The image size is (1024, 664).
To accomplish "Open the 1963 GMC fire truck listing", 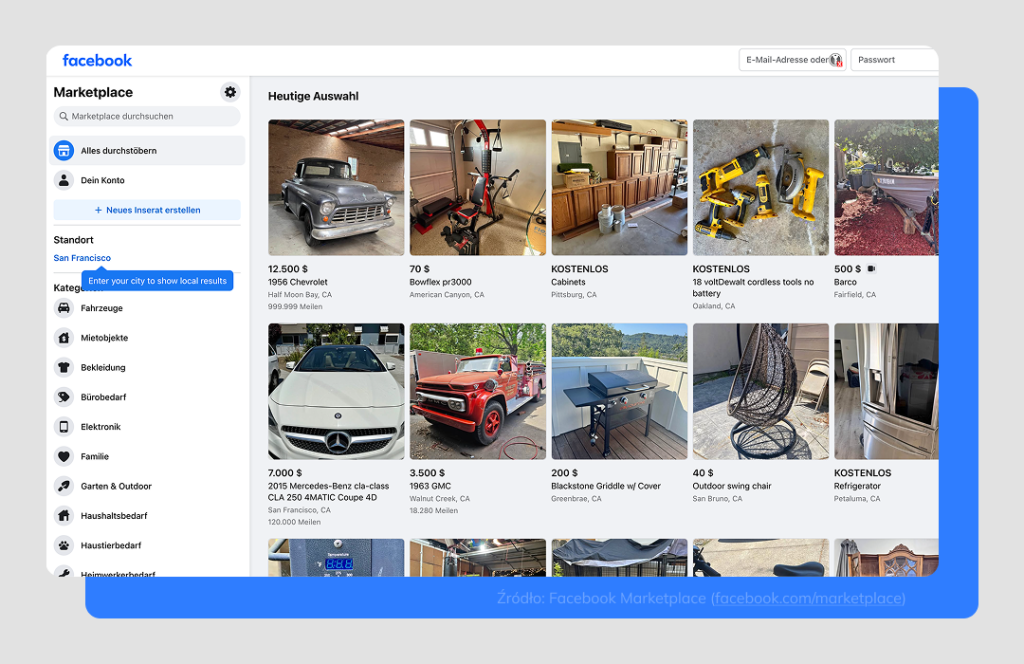I will tap(477, 391).
